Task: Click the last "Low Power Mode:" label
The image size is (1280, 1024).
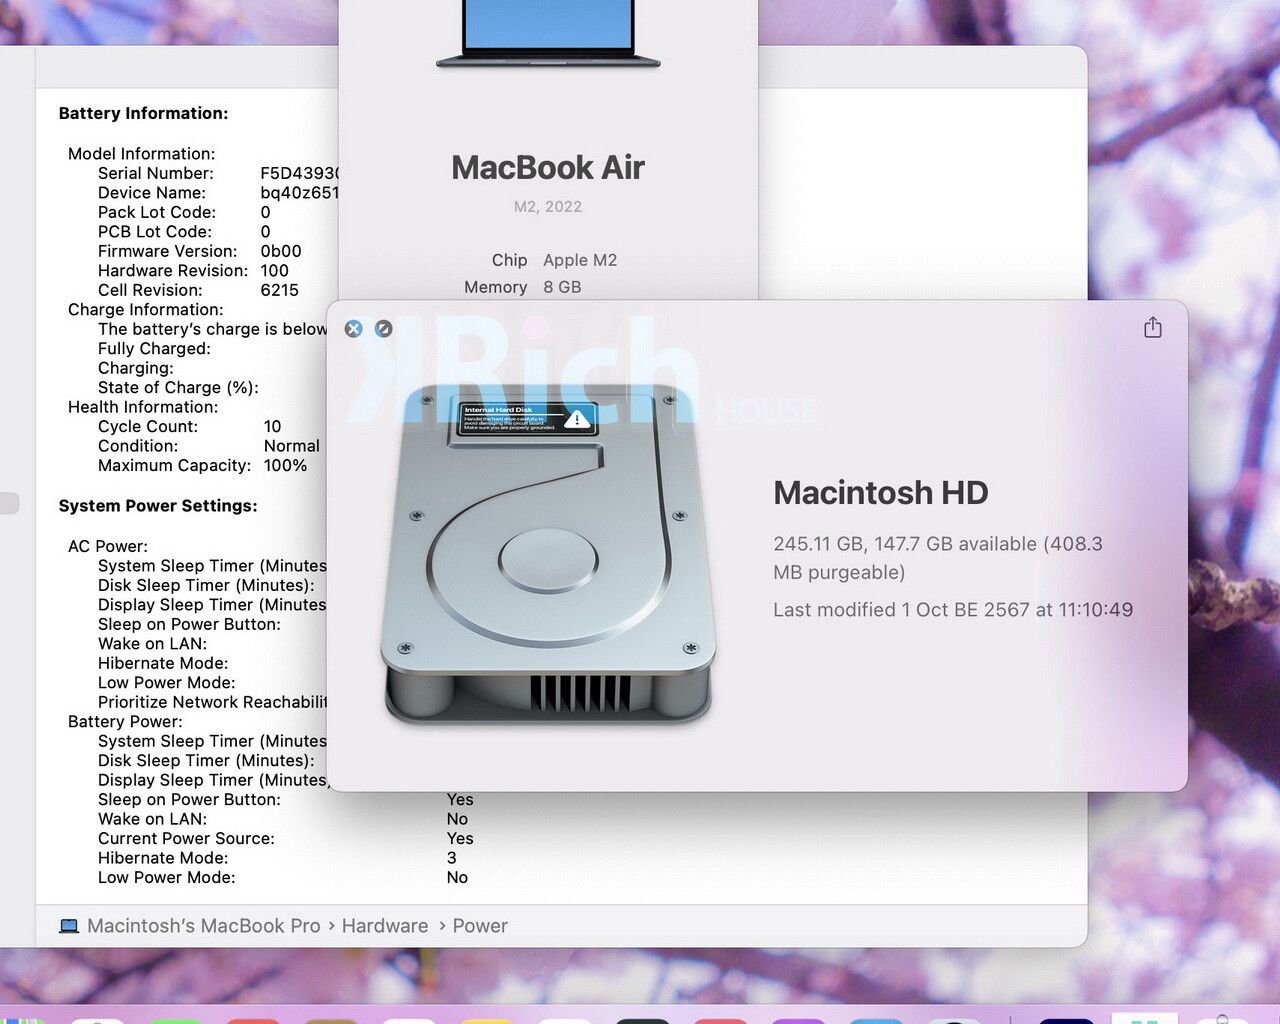Action: pyautogui.click(x=166, y=878)
